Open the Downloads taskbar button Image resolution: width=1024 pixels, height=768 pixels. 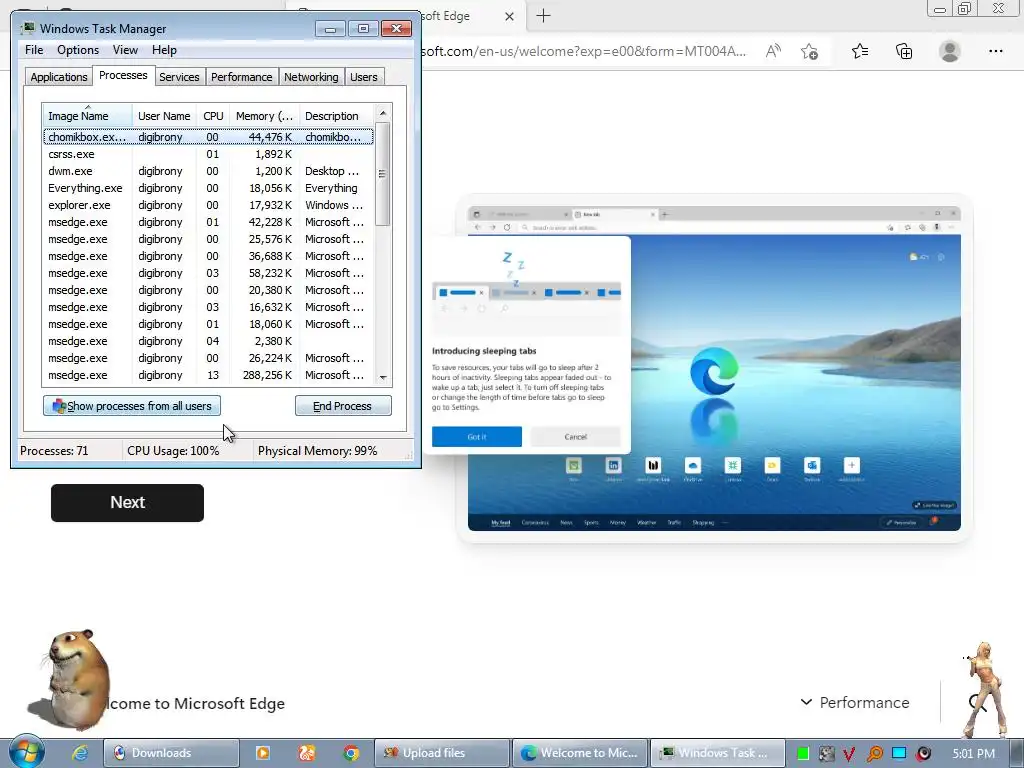click(x=171, y=753)
